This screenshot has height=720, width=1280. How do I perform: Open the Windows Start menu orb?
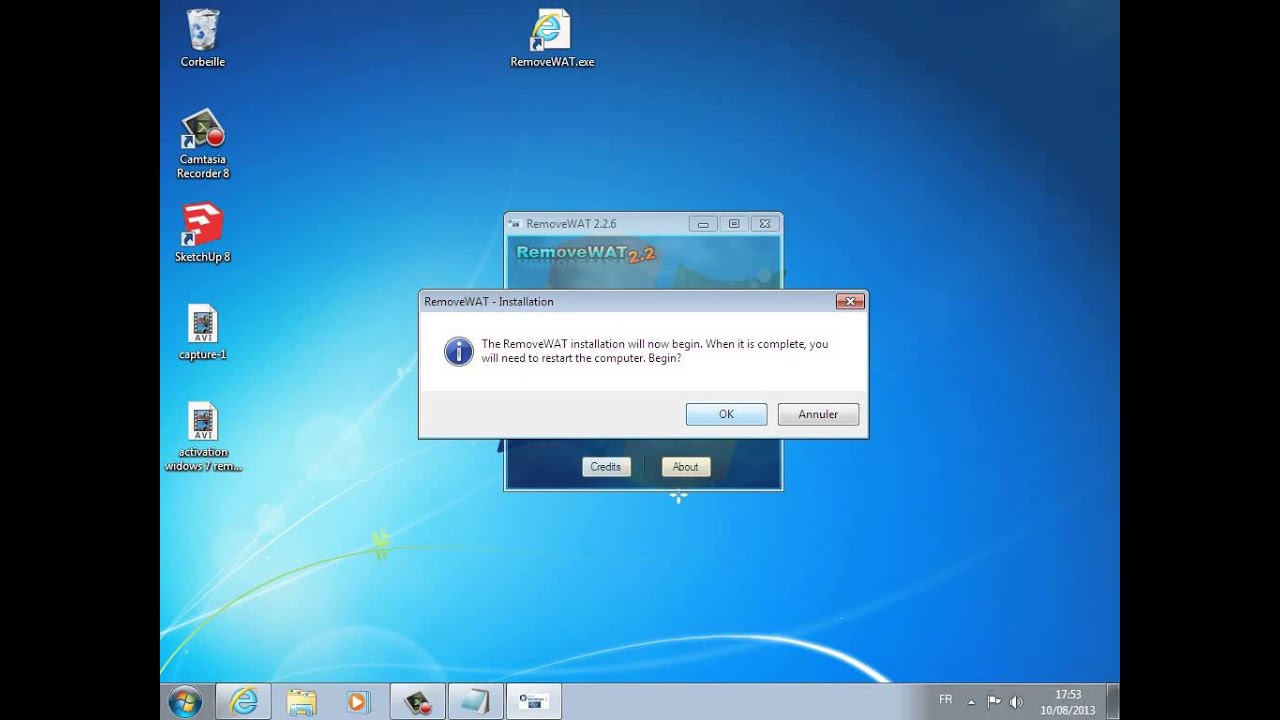185,701
